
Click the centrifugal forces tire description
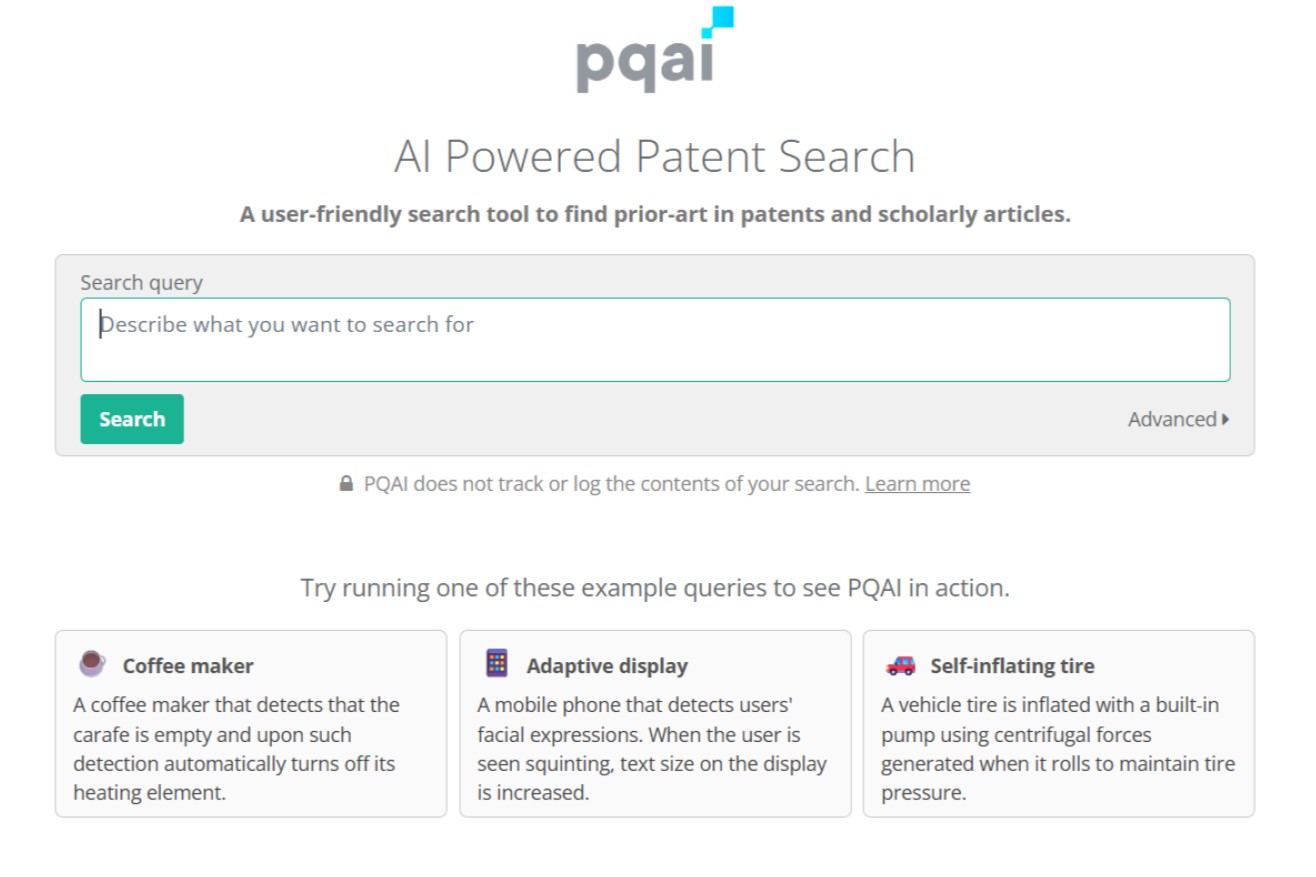pyautogui.click(x=1057, y=749)
